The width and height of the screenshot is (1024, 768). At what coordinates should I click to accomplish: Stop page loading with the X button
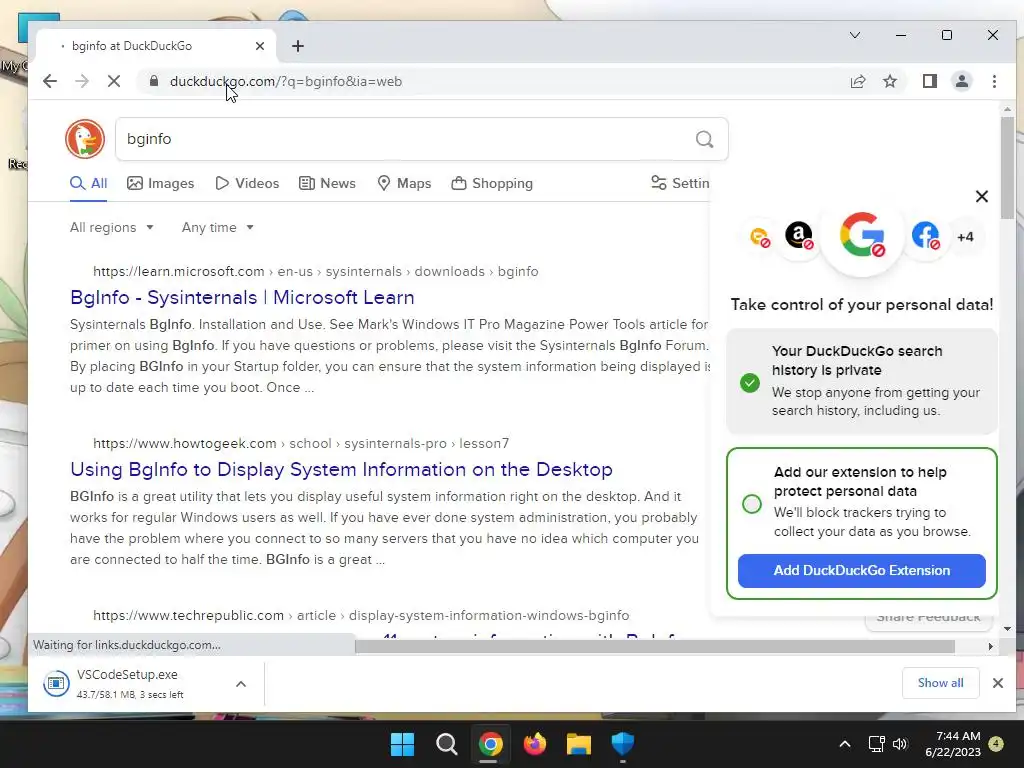[x=114, y=81]
